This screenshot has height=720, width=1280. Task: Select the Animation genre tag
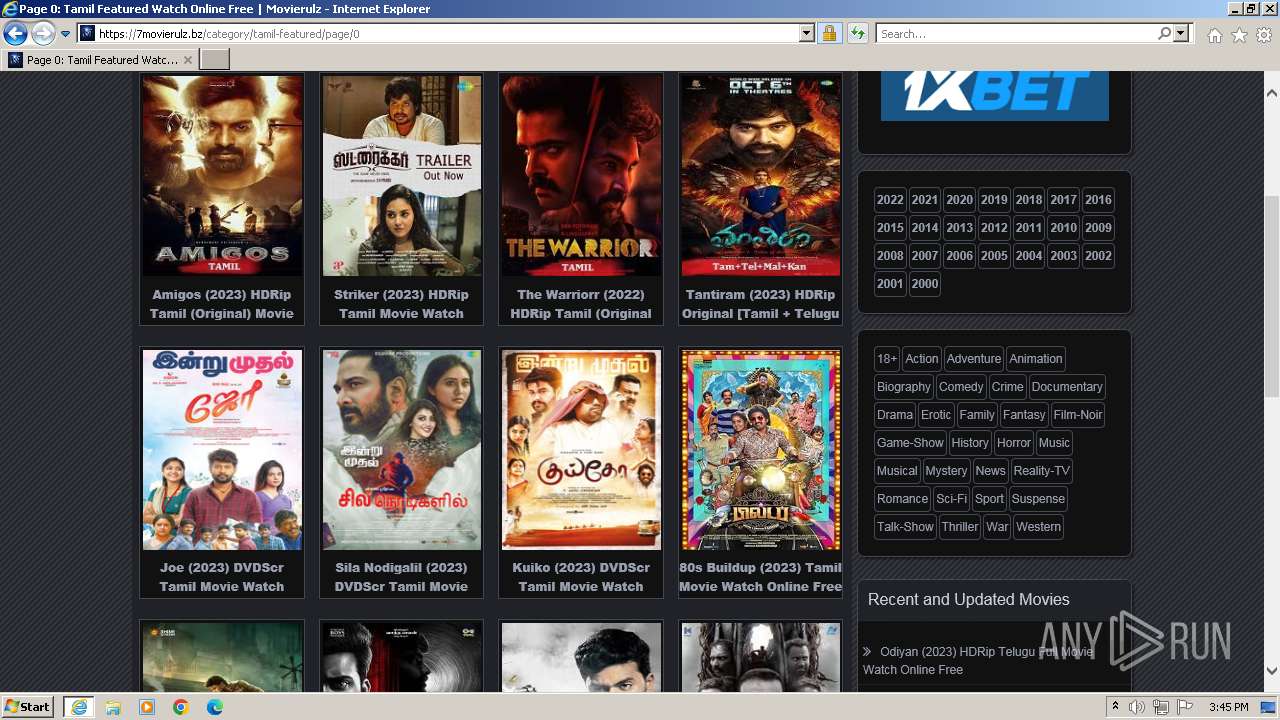(x=1036, y=359)
